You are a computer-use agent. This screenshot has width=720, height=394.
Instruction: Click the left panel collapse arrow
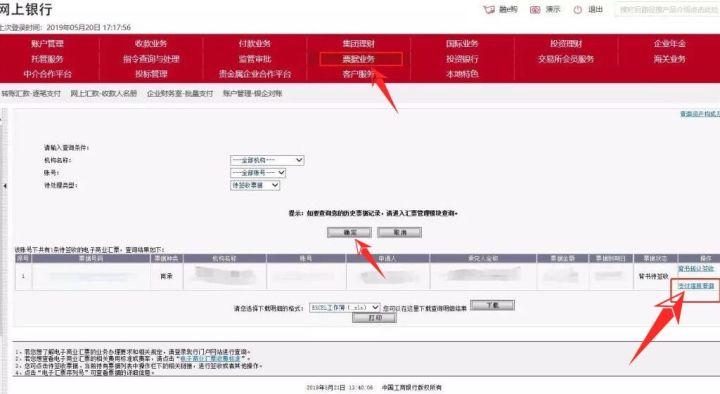pyautogui.click(x=5, y=186)
